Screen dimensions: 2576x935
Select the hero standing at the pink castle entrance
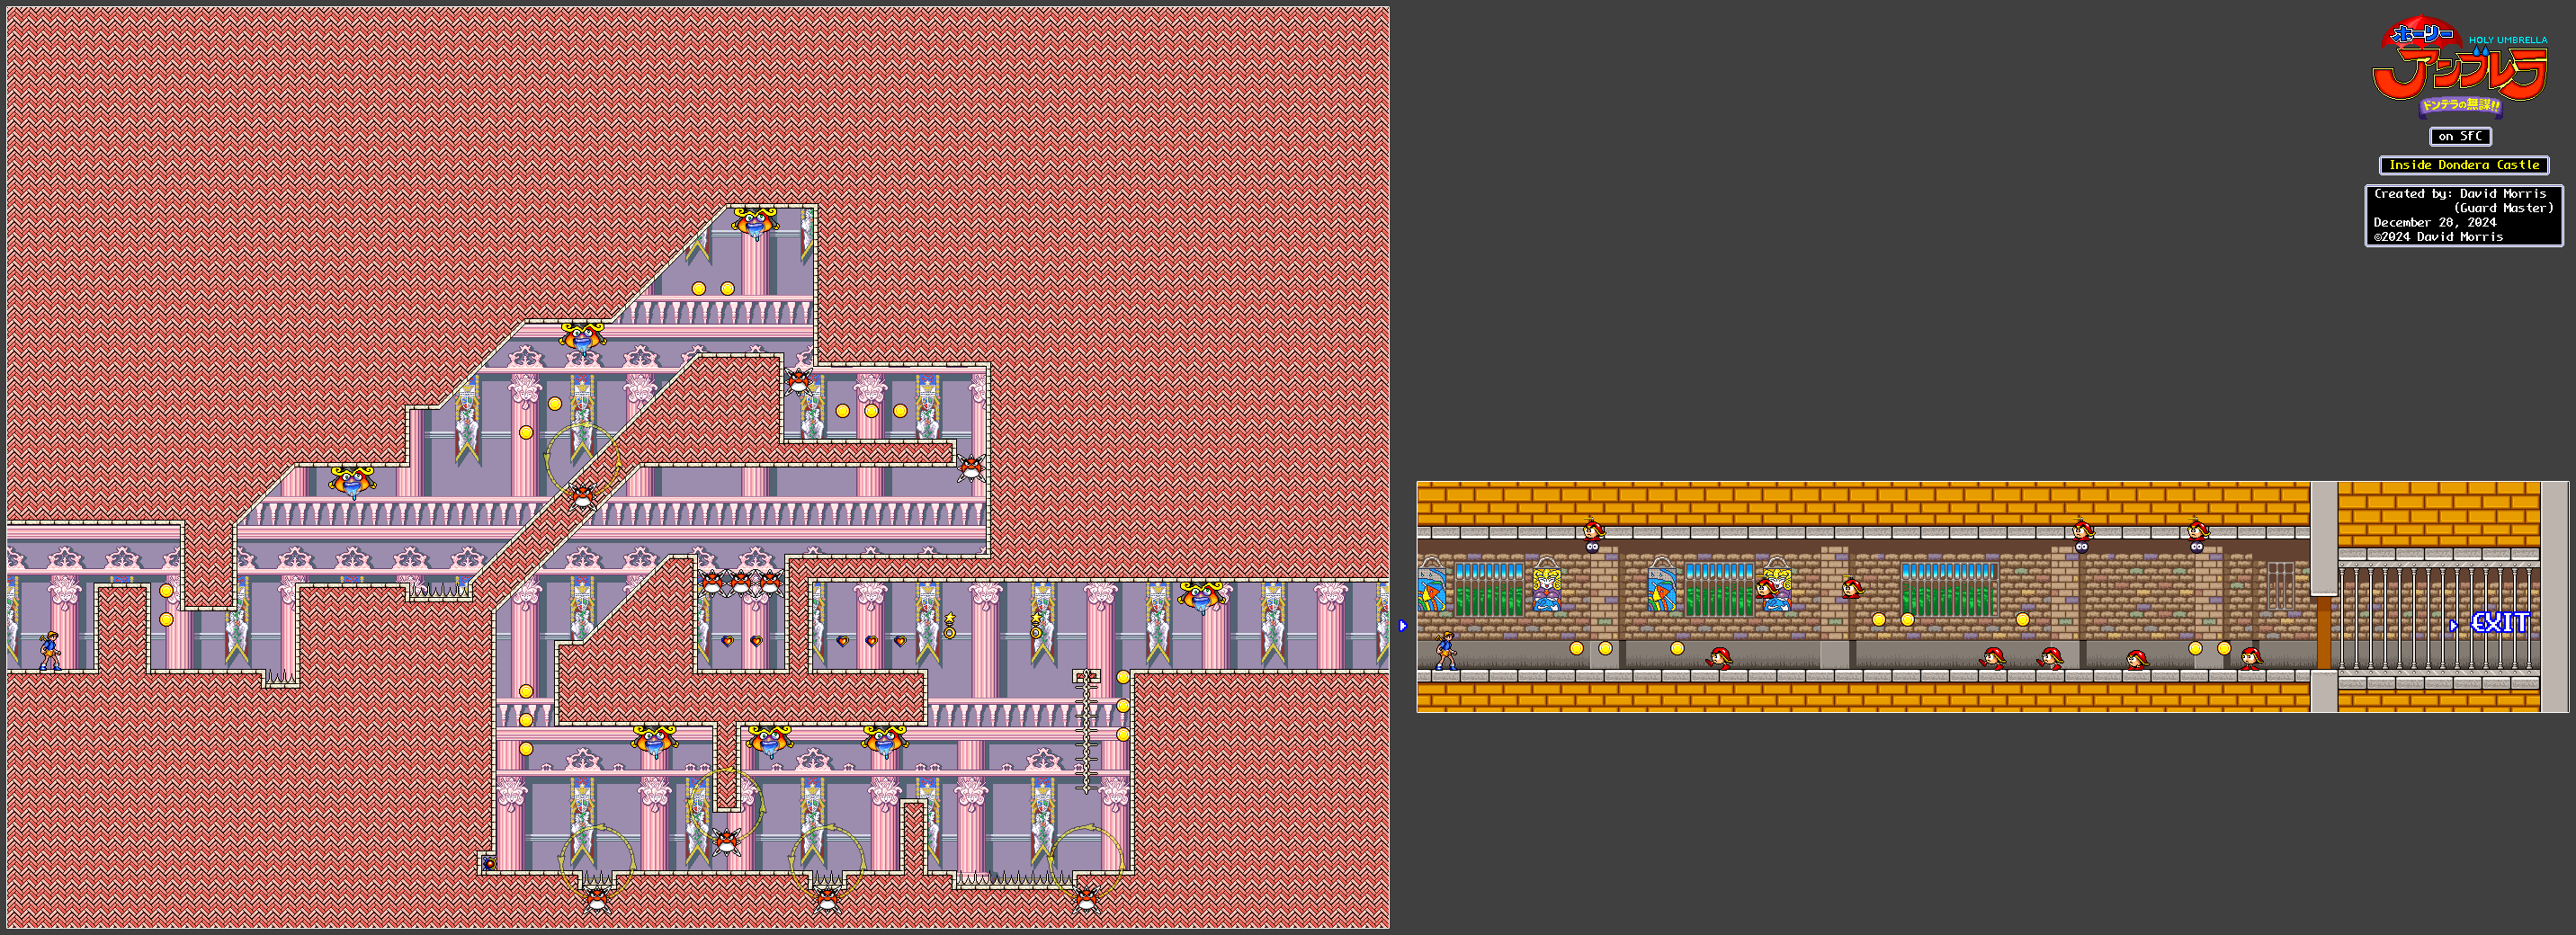(x=49, y=651)
